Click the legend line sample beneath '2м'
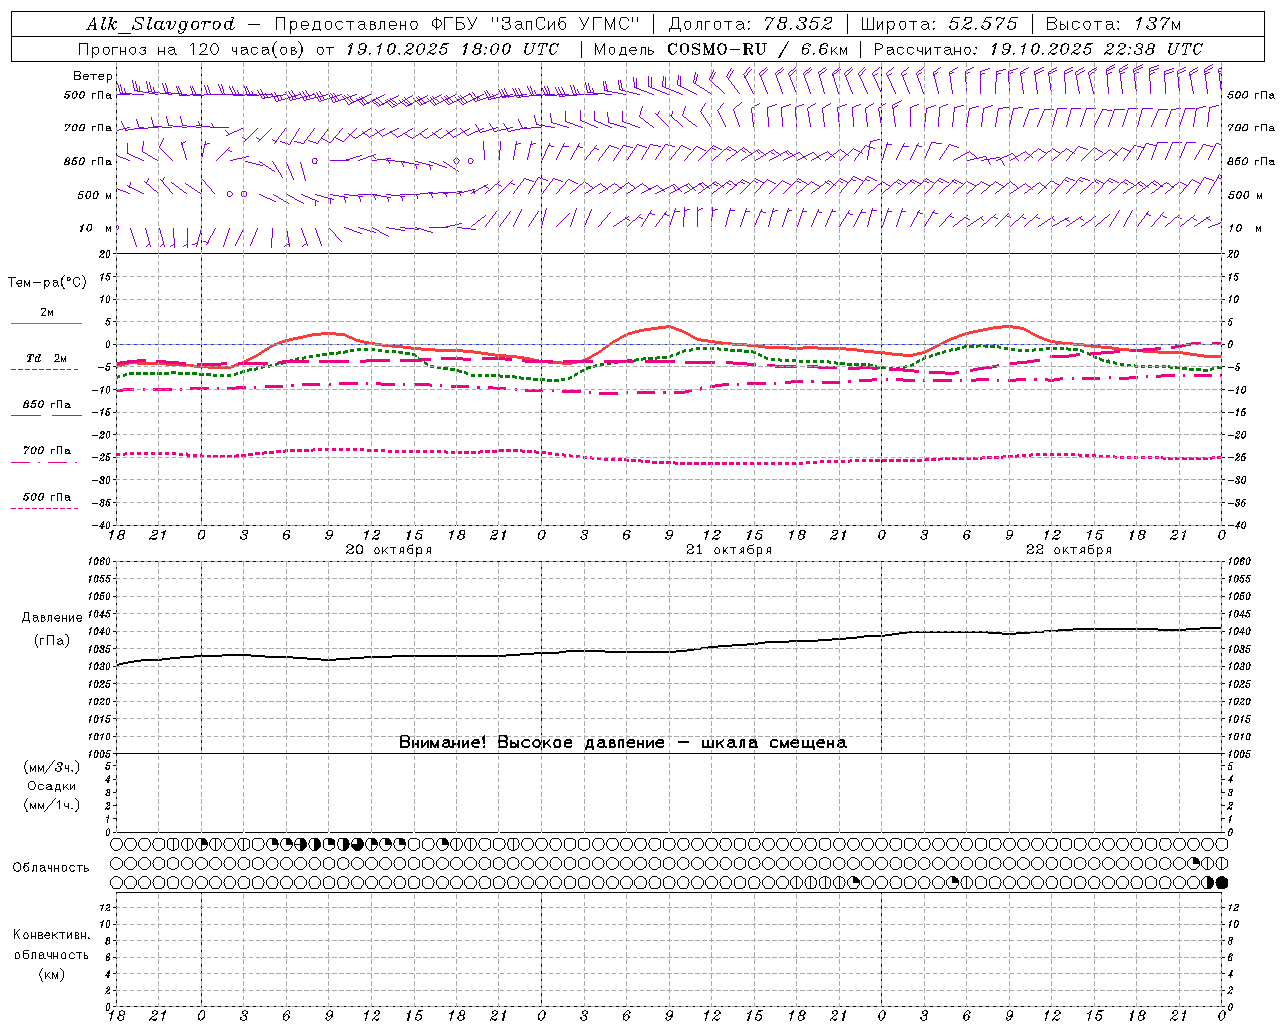Image resolution: width=1280 pixels, height=1024 pixels. pos(46,323)
